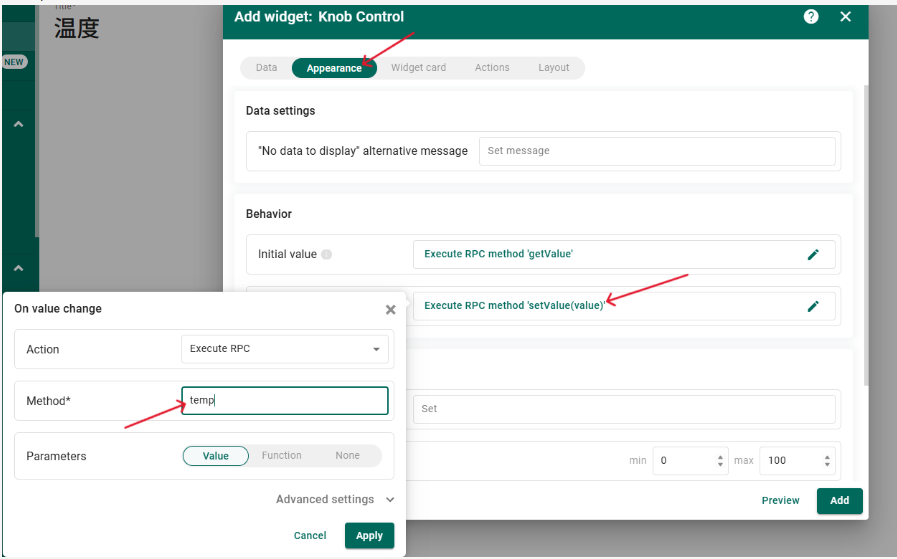This screenshot has width=897, height=559.
Task: Open the Widget card tab
Action: click(x=418, y=68)
